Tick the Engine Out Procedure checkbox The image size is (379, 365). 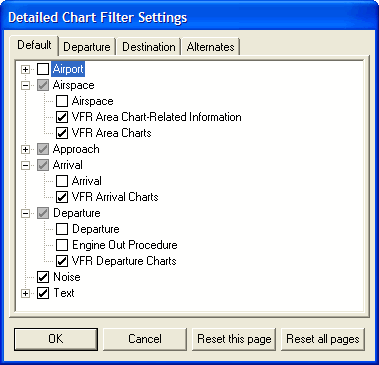(62, 245)
